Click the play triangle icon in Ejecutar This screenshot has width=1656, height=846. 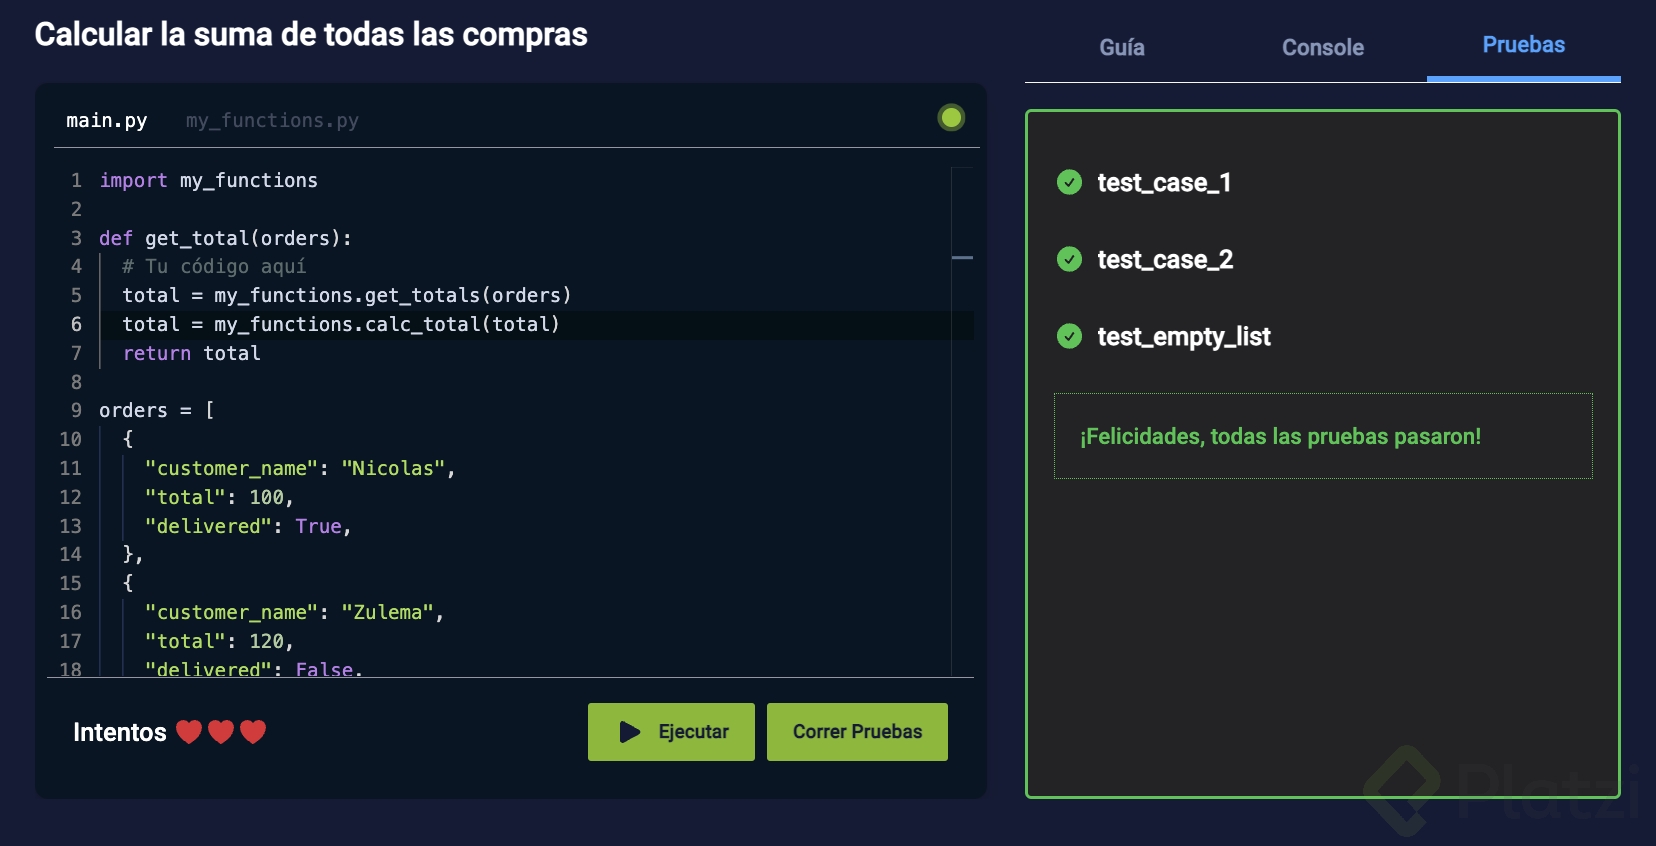tap(629, 732)
